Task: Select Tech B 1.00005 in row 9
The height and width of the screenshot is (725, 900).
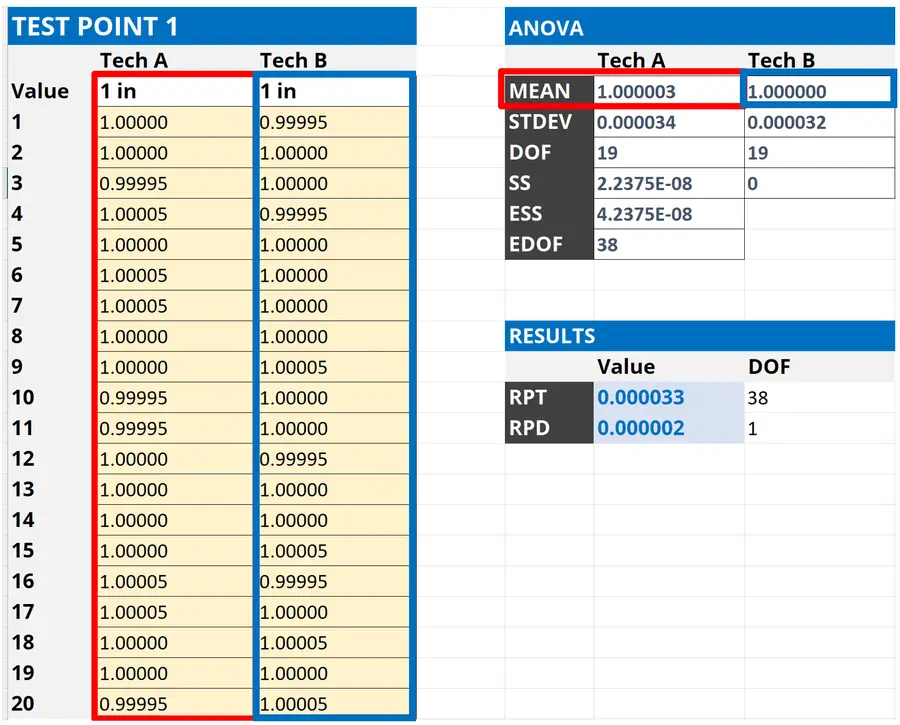Action: pyautogui.click(x=334, y=367)
